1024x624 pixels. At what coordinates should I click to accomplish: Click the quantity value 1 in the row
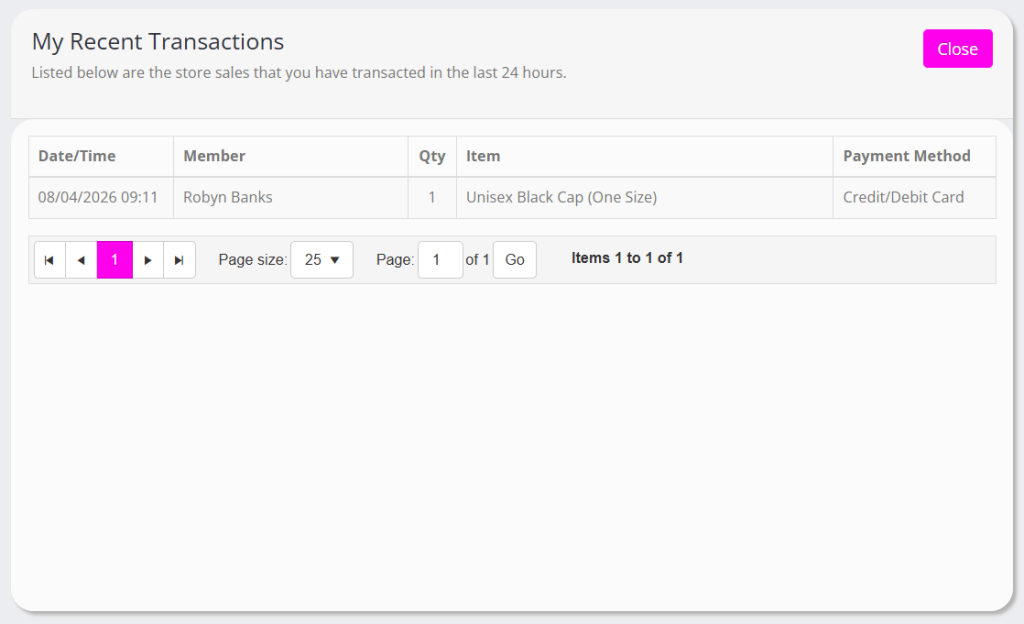click(432, 198)
